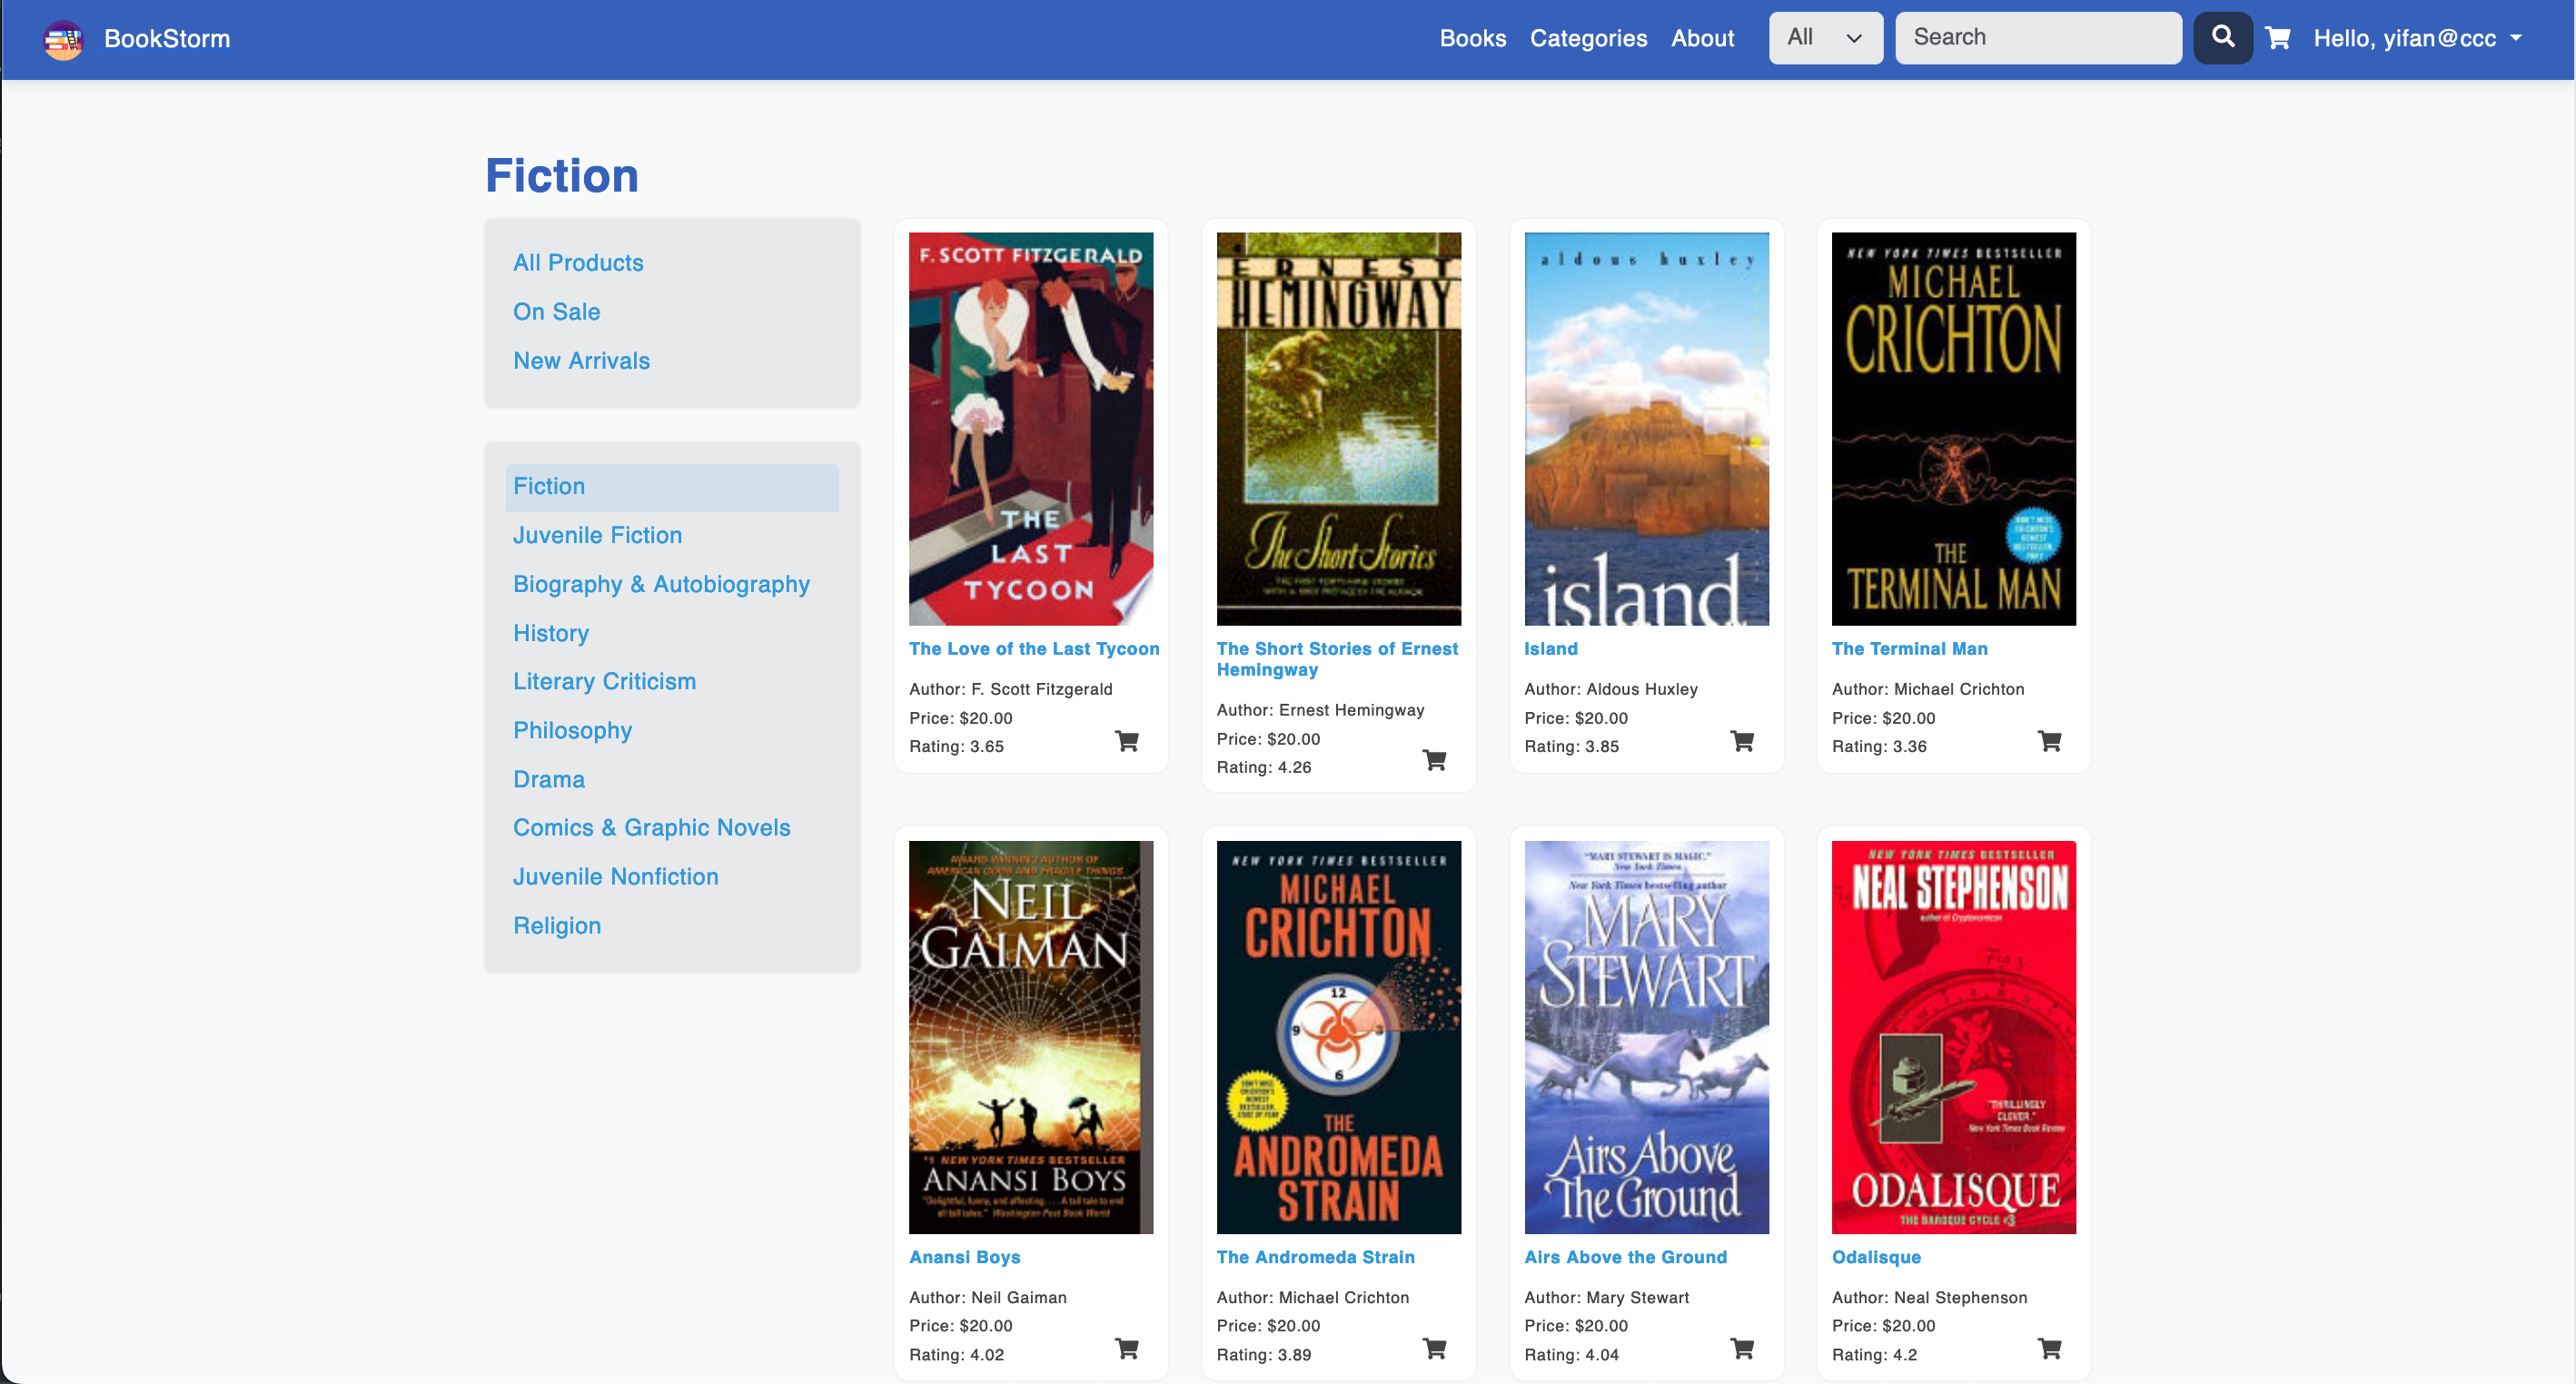This screenshot has height=1384, width=2576.
Task: Open the About nav item
Action: (1702, 38)
